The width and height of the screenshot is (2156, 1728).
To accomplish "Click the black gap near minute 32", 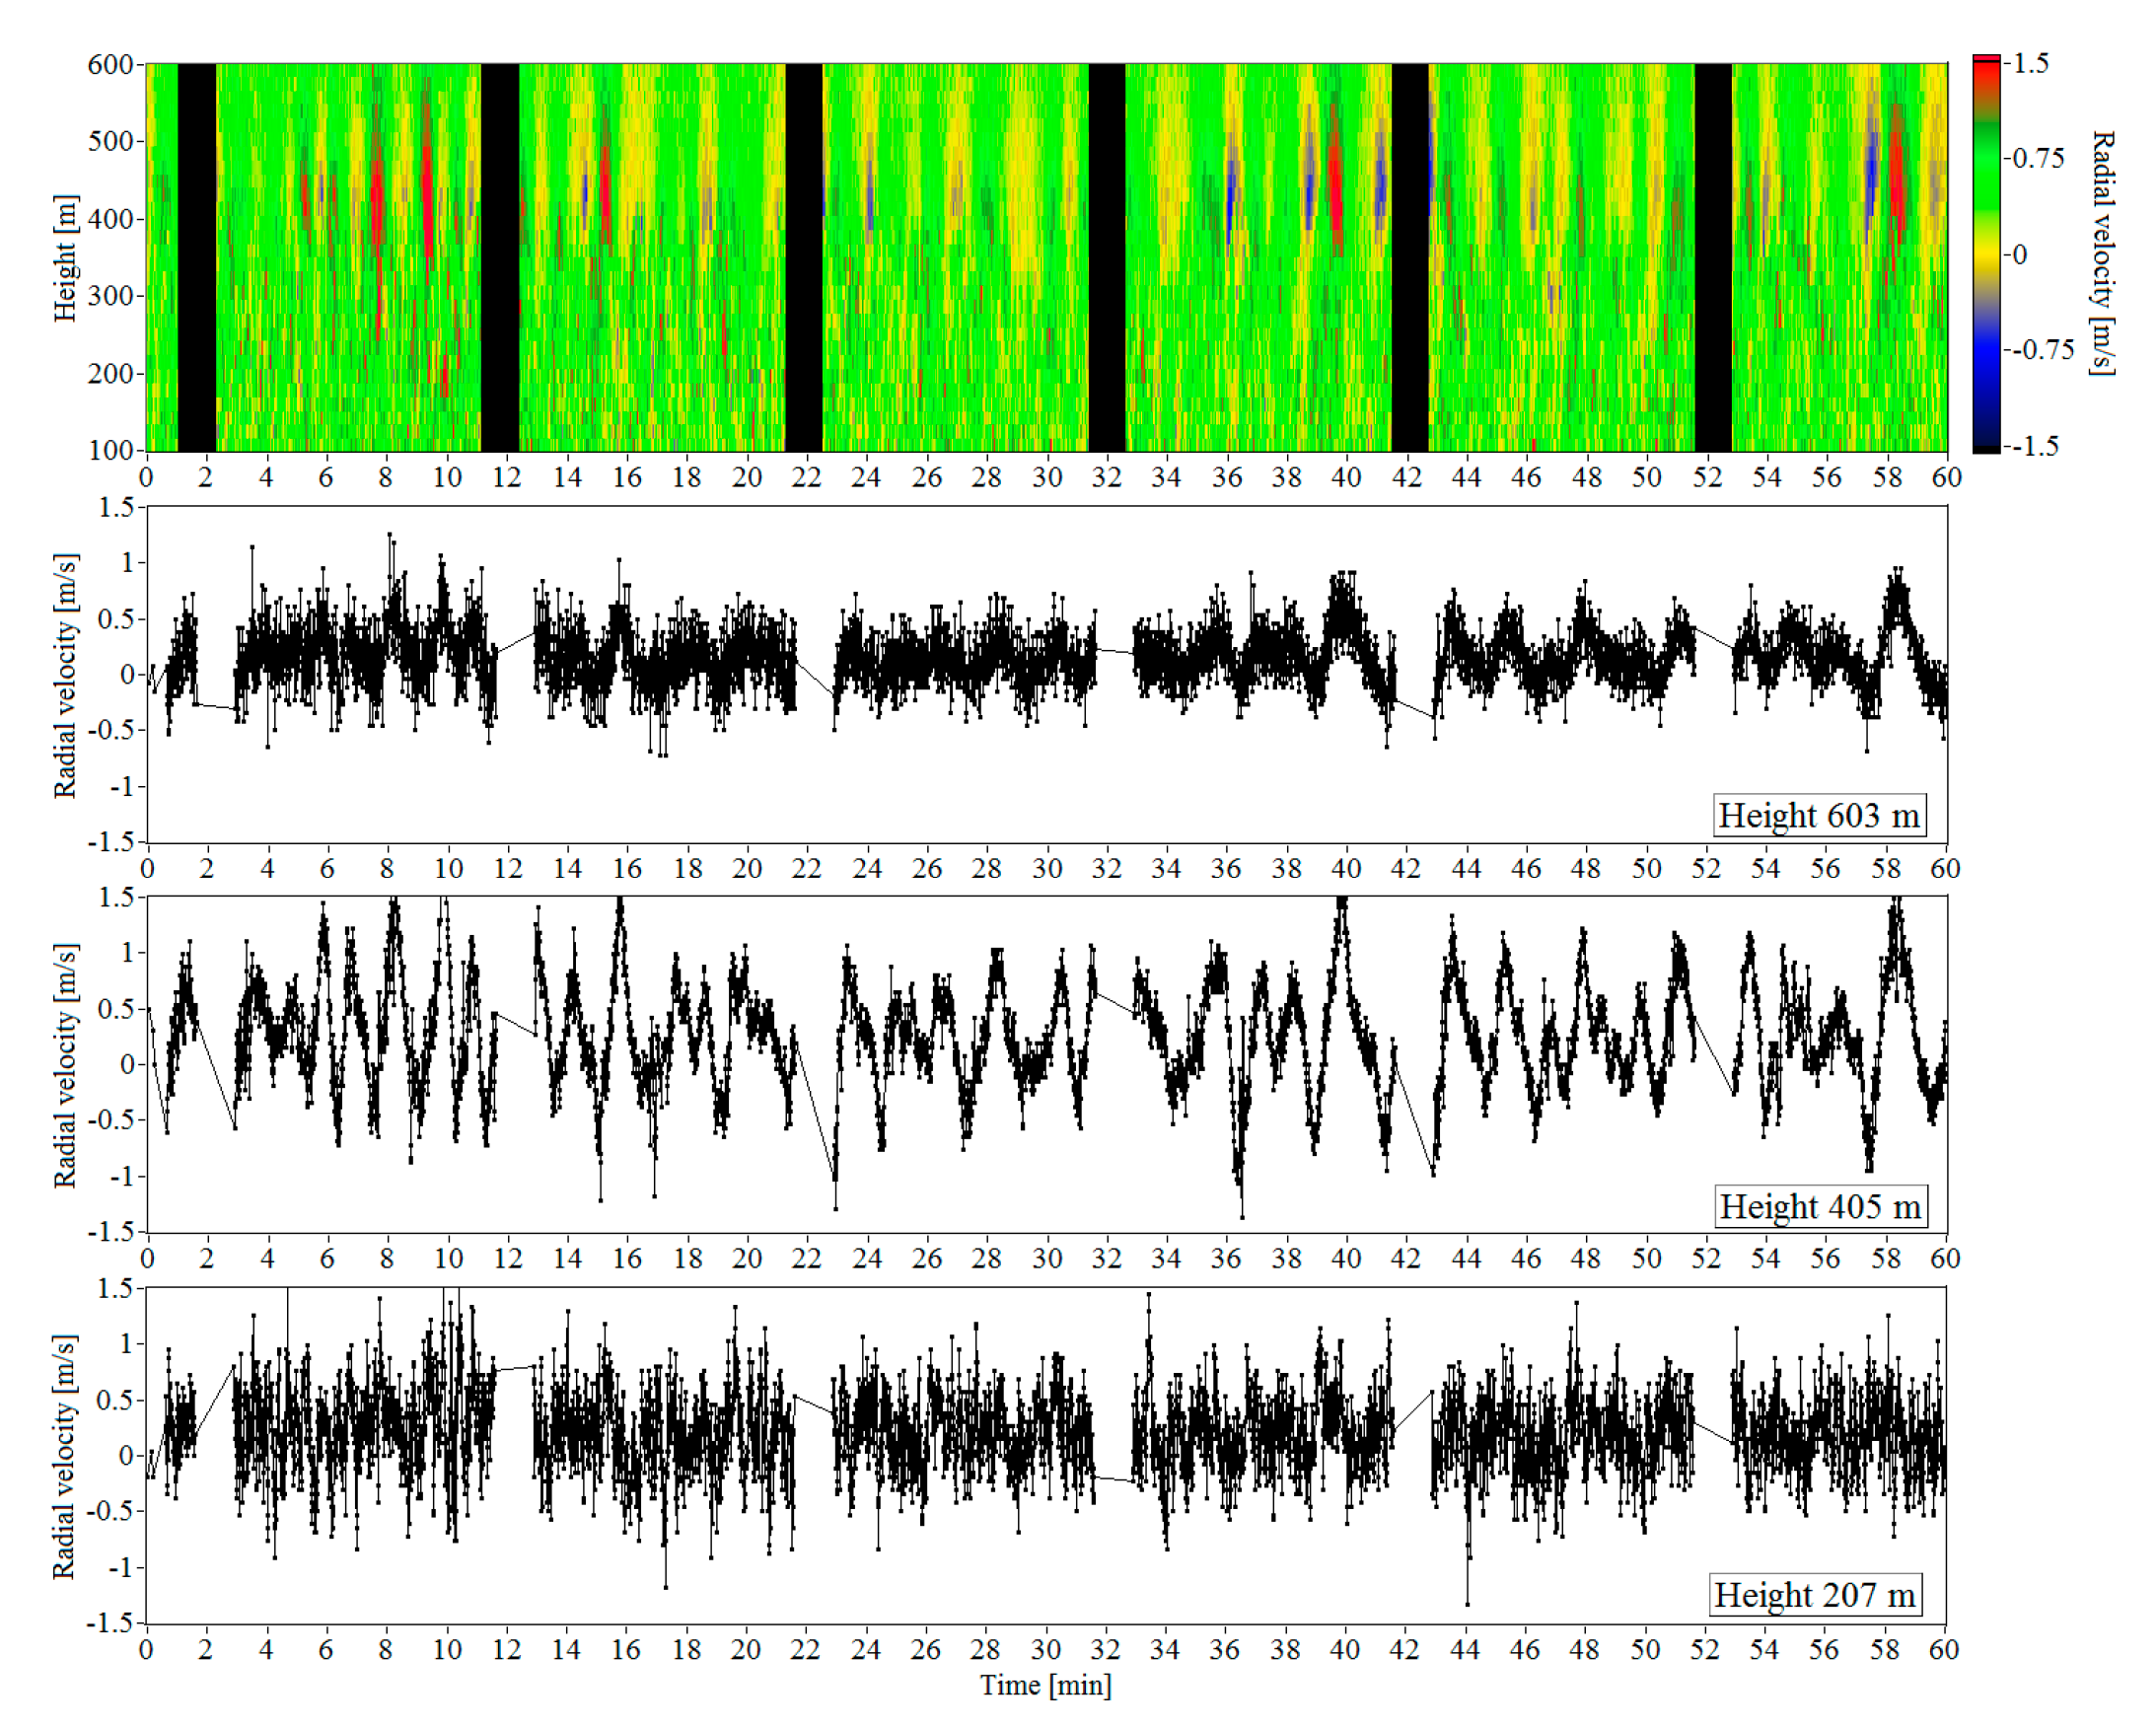I will click(x=1106, y=258).
